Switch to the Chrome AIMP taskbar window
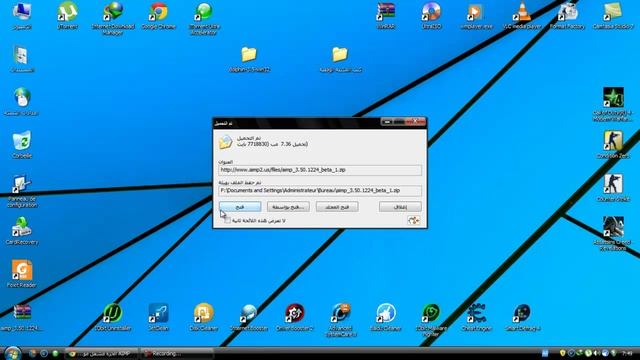 102,353
